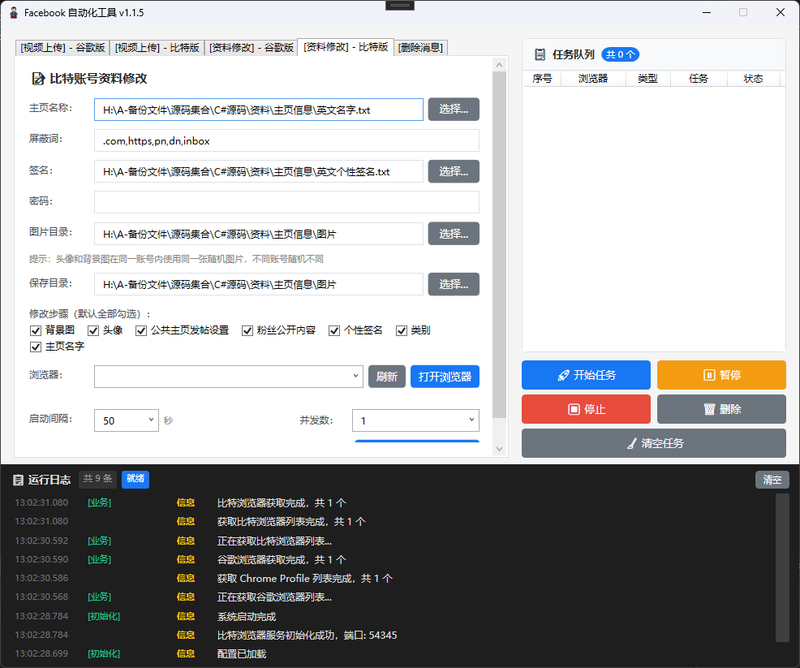The width and height of the screenshot is (800, 668).
Task: Uncheck the 粉丝公开内容 checkbox
Action: [x=247, y=331]
